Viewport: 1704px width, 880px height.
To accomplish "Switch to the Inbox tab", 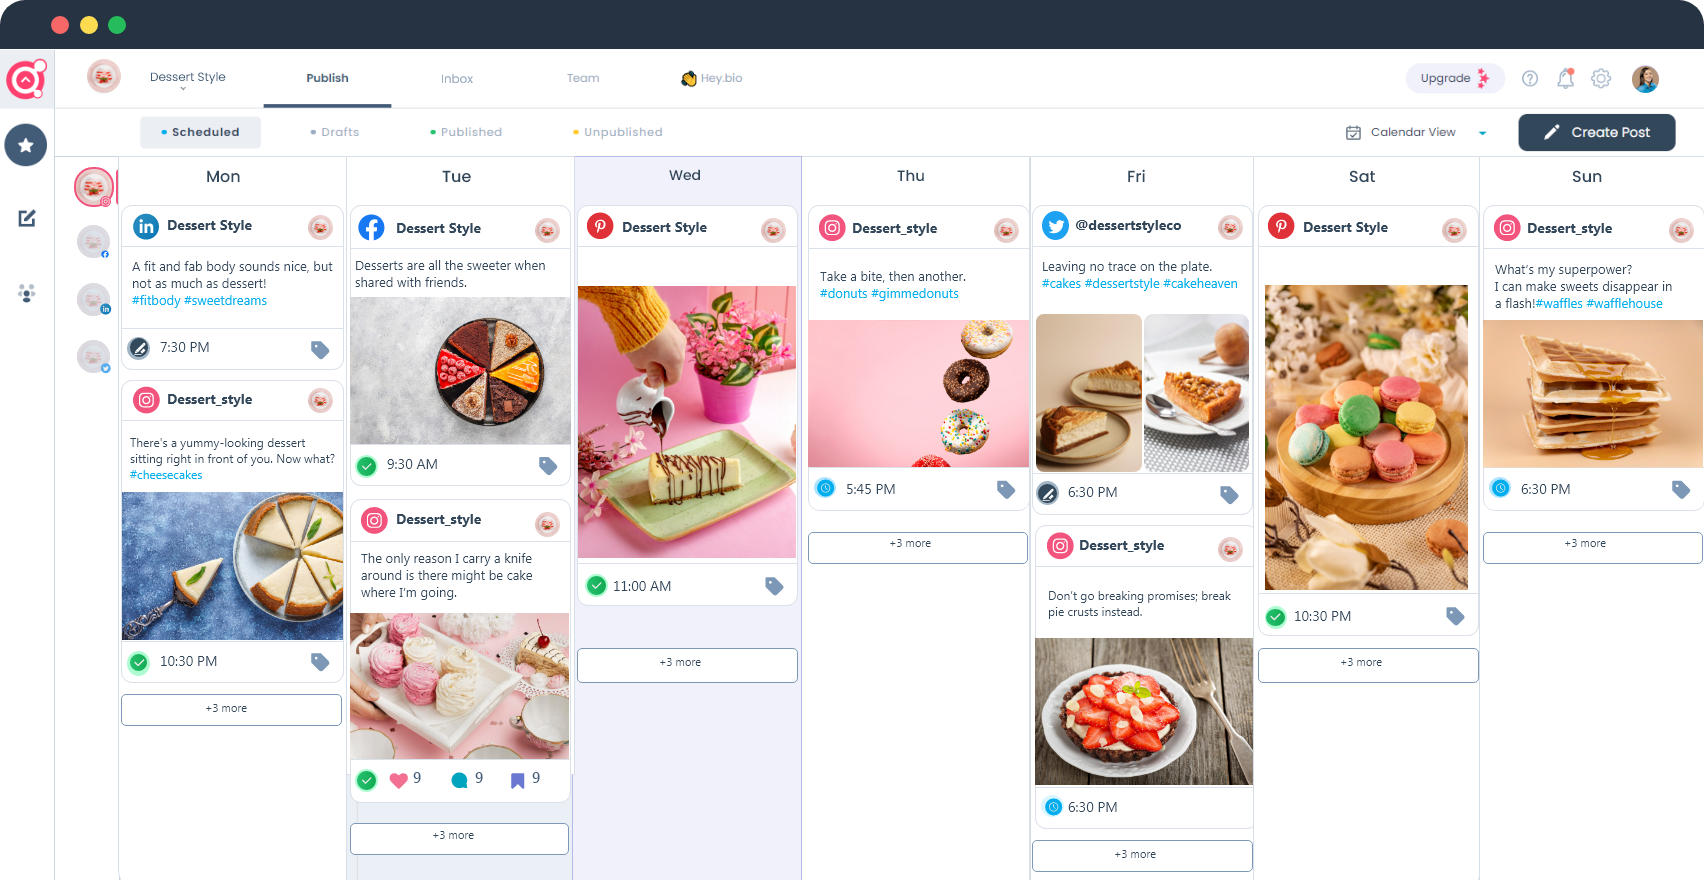I will pyautogui.click(x=457, y=79).
